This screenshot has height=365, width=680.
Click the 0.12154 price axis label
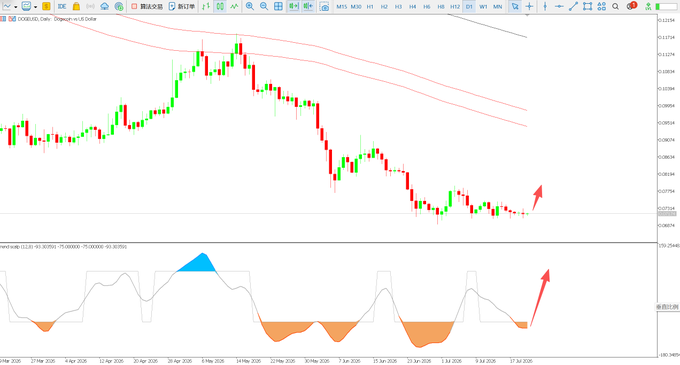(x=666, y=20)
